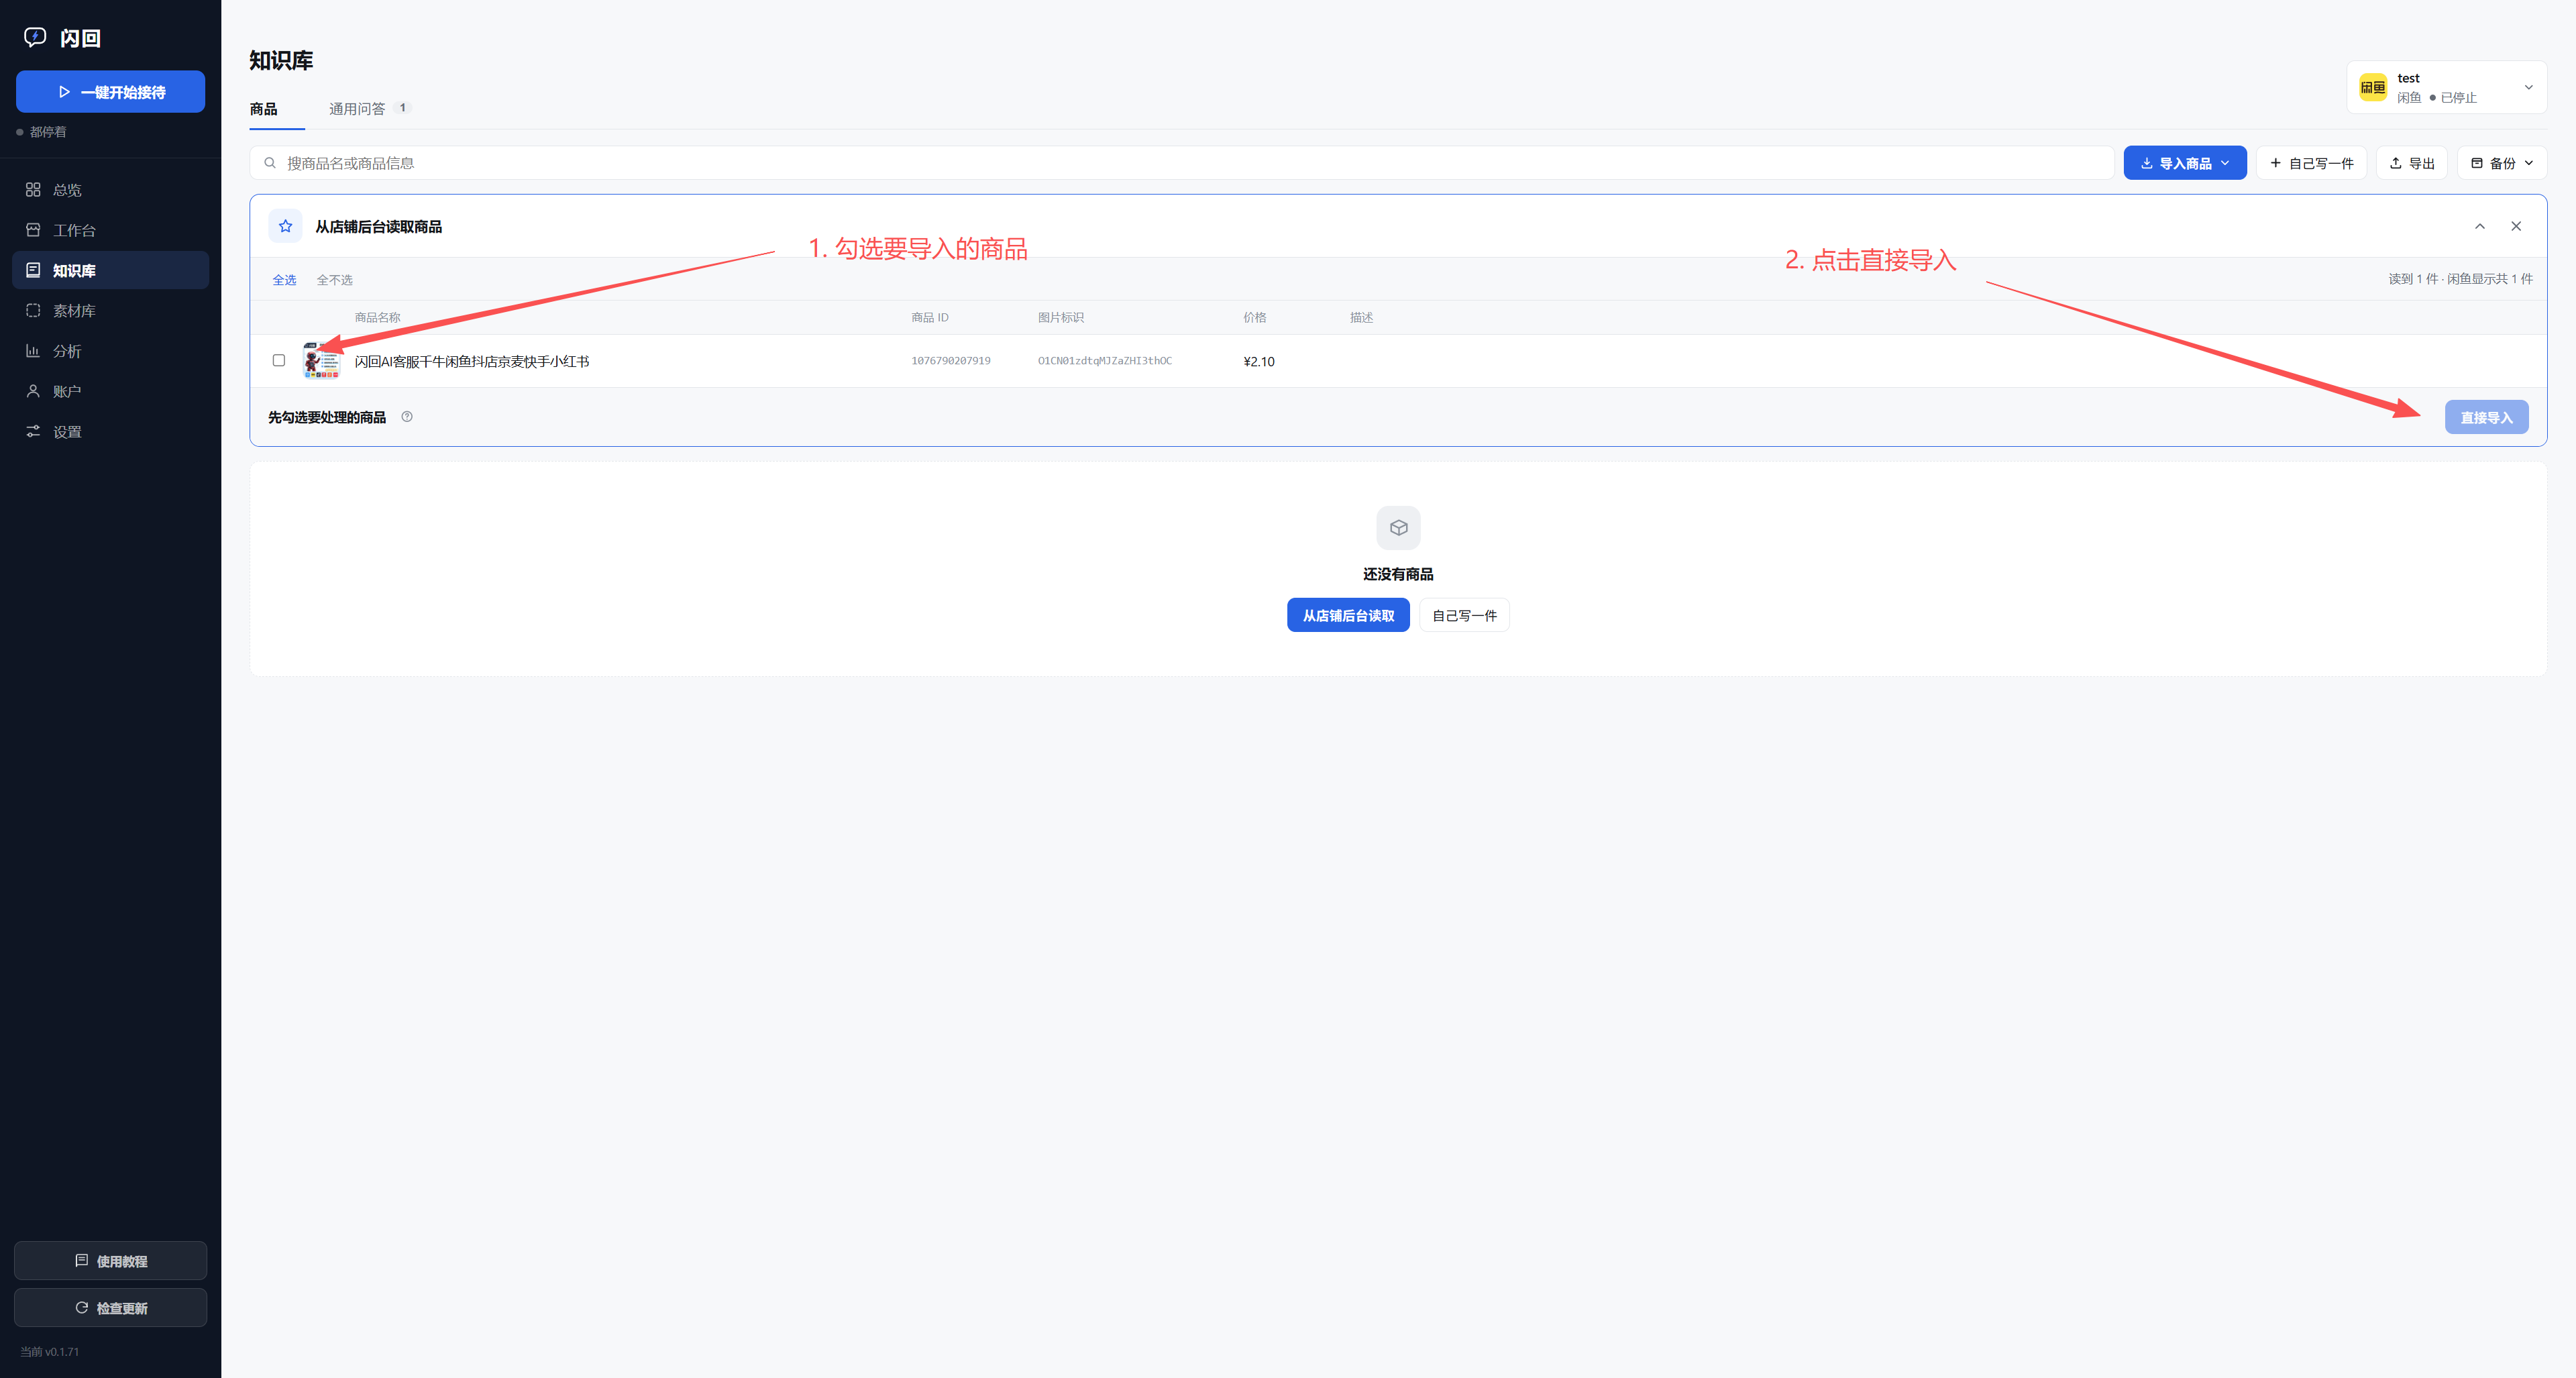This screenshot has height=1378, width=2576.
Task: Click product name 闪回AI客服千牛闲鱼抖店京麦快手小红书
Action: pos(472,362)
